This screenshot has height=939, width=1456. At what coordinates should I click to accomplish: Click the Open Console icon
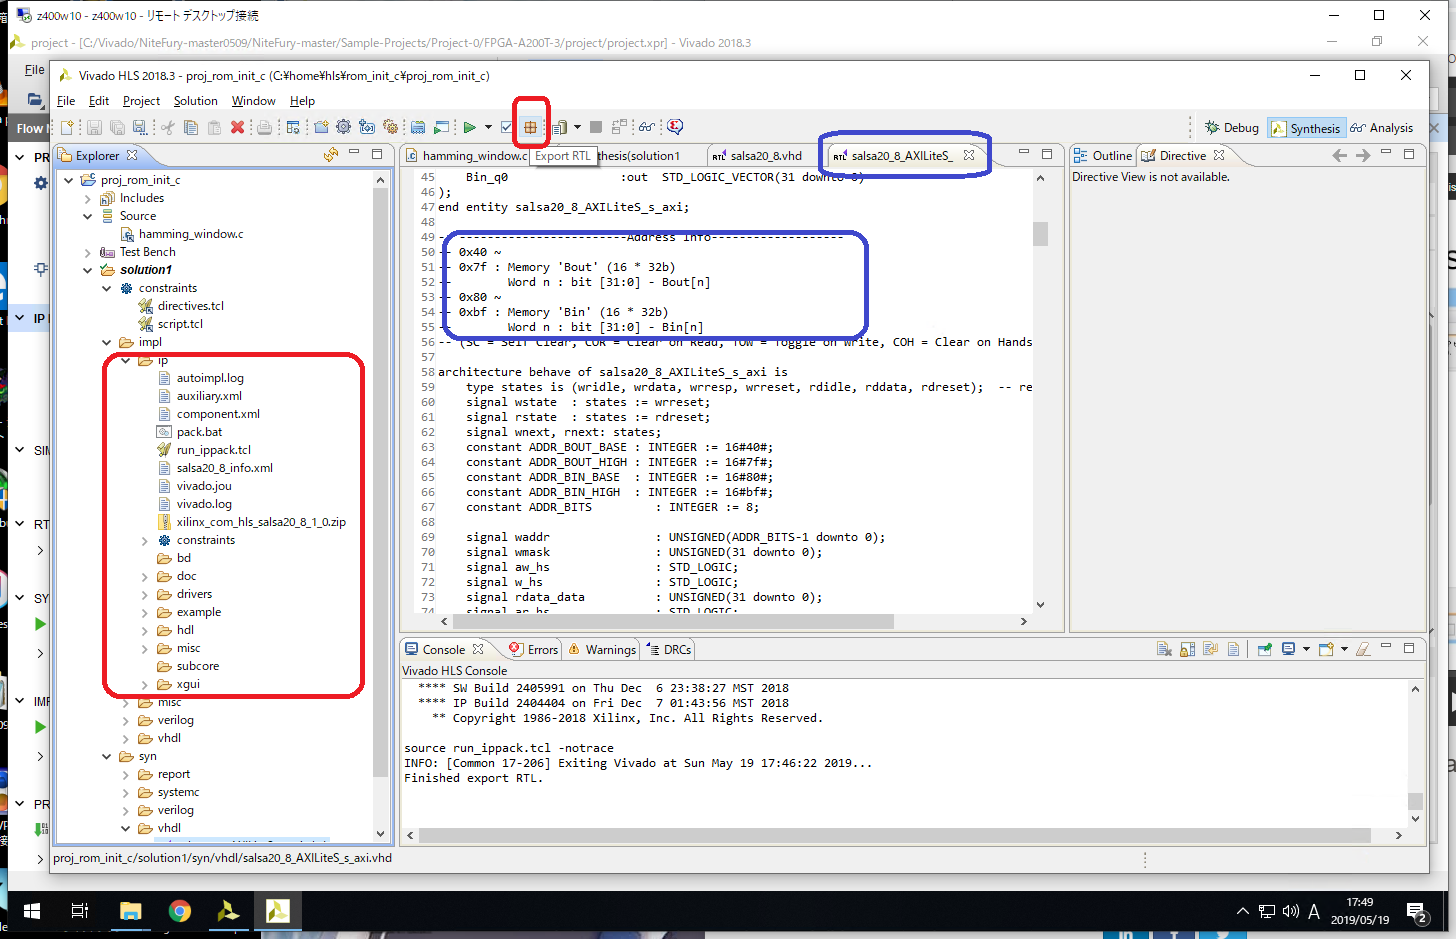pos(1326,649)
